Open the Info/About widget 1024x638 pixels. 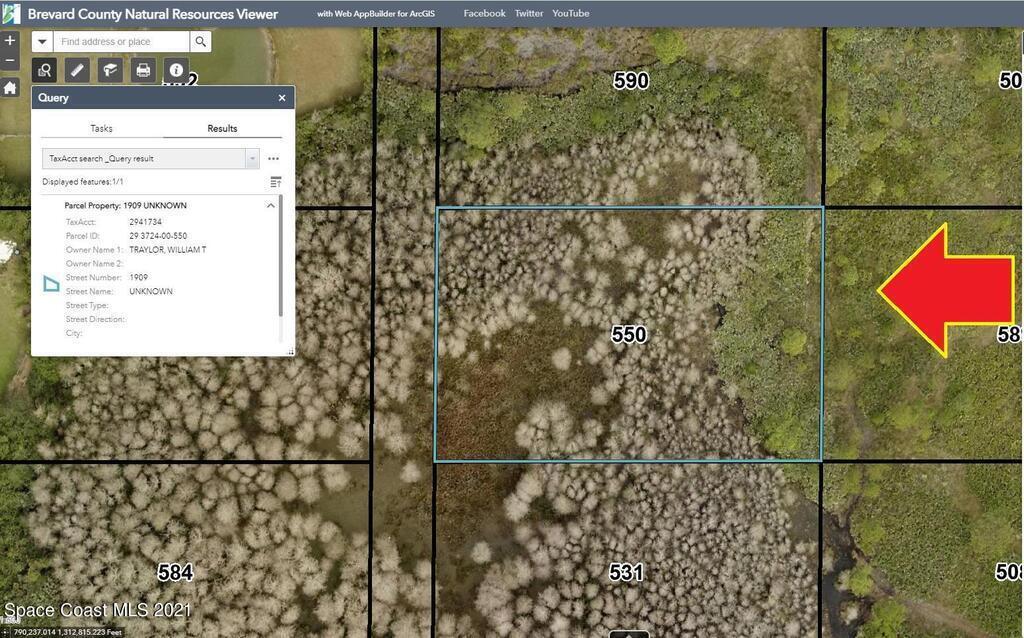[177, 70]
